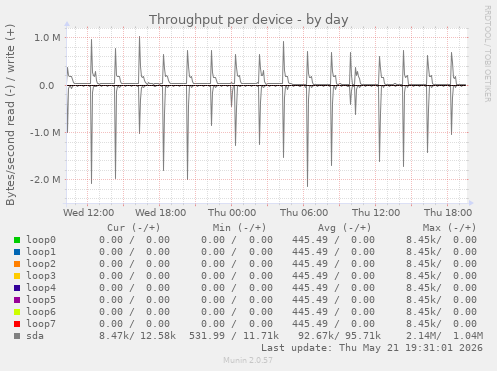
Task: Click the 'Wed 12:00' x-axis label
Action: point(89,213)
